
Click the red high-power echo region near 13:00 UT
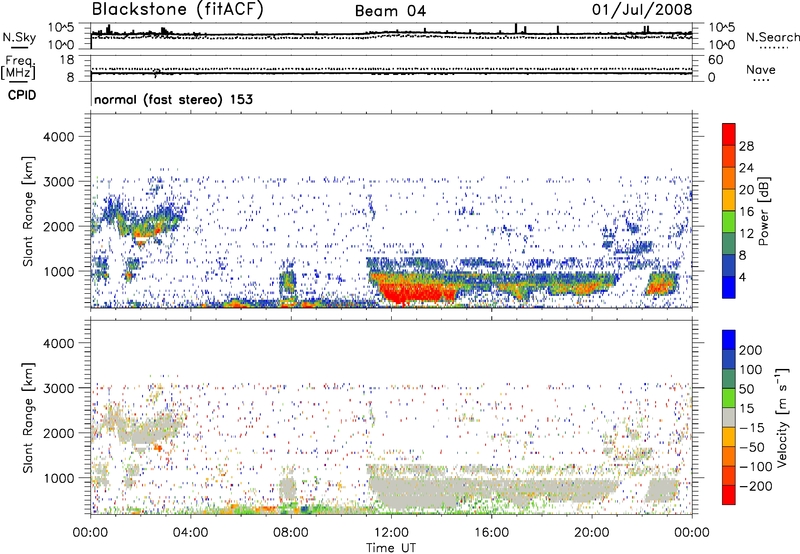click(x=417, y=293)
